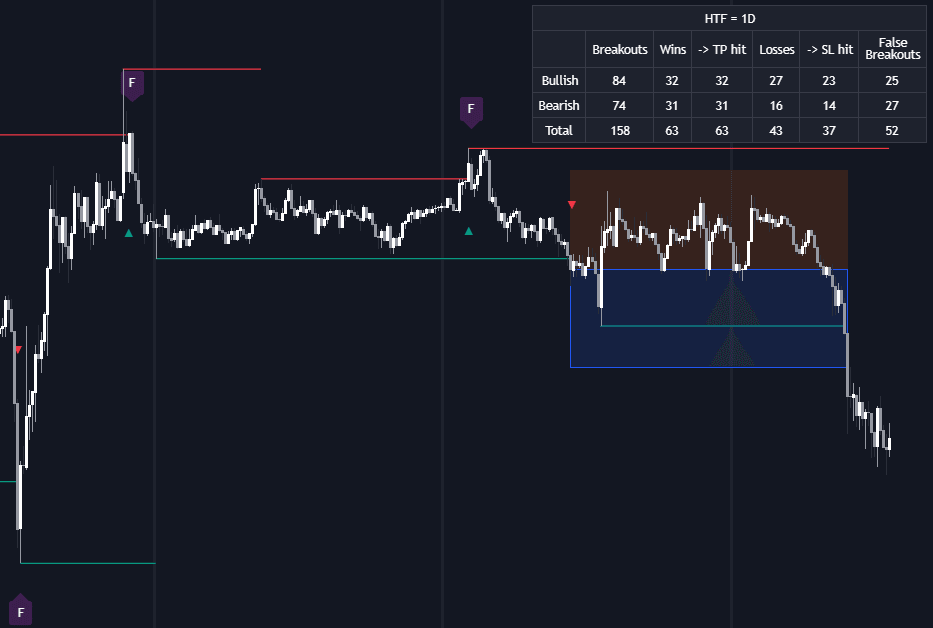Select the topmost red line beside the upper F label
Image resolution: width=933 pixels, height=628 pixels.
[x=192, y=69]
